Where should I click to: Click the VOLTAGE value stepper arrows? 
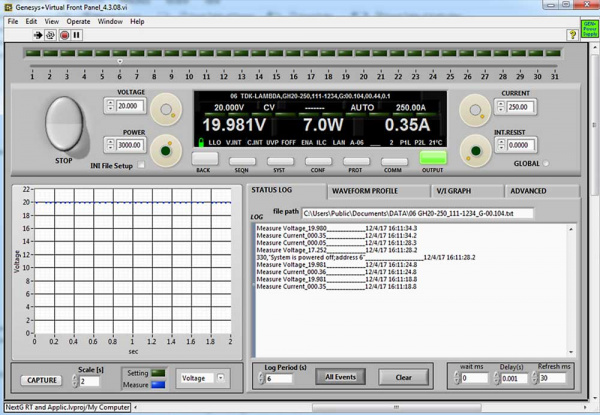(x=111, y=106)
